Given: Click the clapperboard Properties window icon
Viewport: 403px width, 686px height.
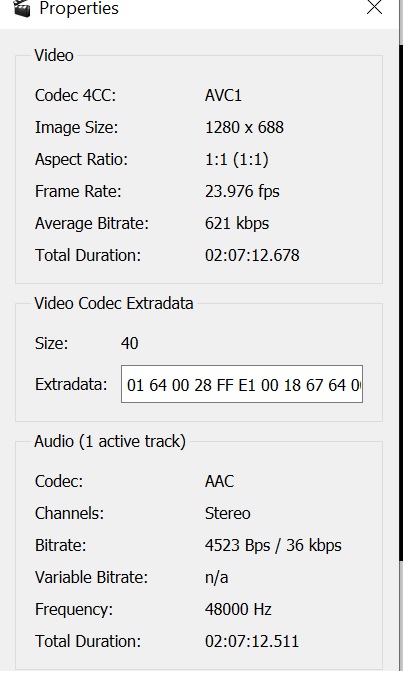Looking at the screenshot, I should pyautogui.click(x=22, y=8).
